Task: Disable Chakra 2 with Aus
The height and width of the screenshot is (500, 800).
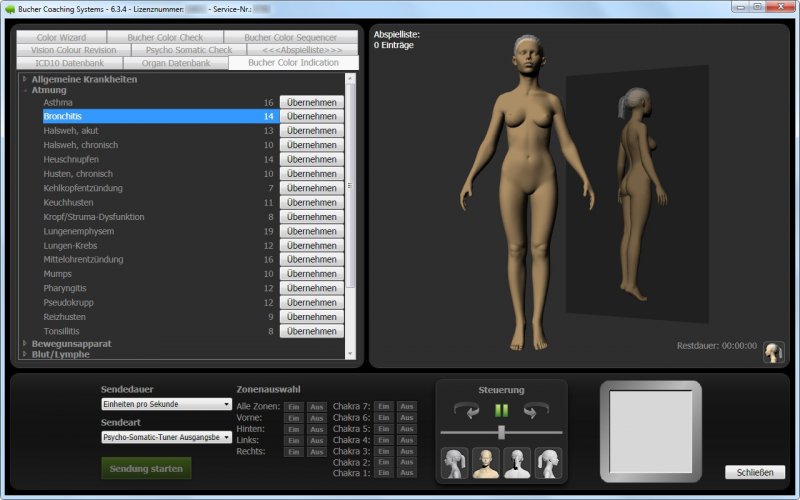Action: (x=407, y=462)
